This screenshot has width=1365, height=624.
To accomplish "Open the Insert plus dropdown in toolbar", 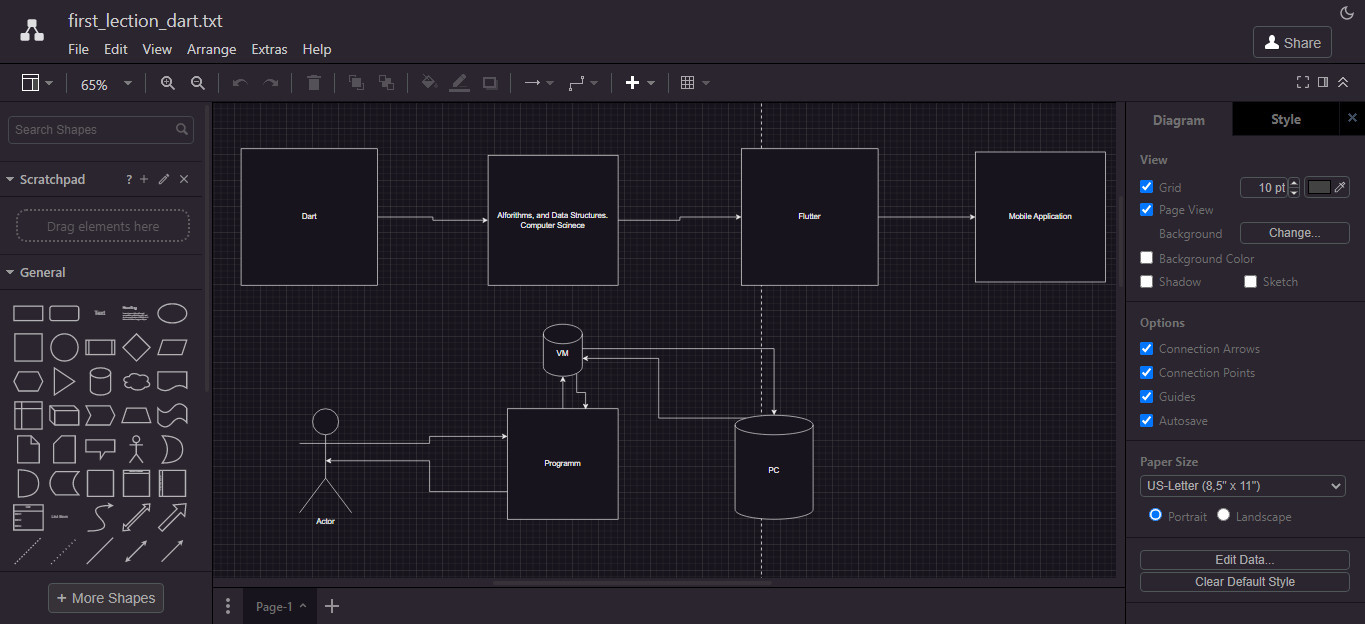I will pyautogui.click(x=640, y=83).
